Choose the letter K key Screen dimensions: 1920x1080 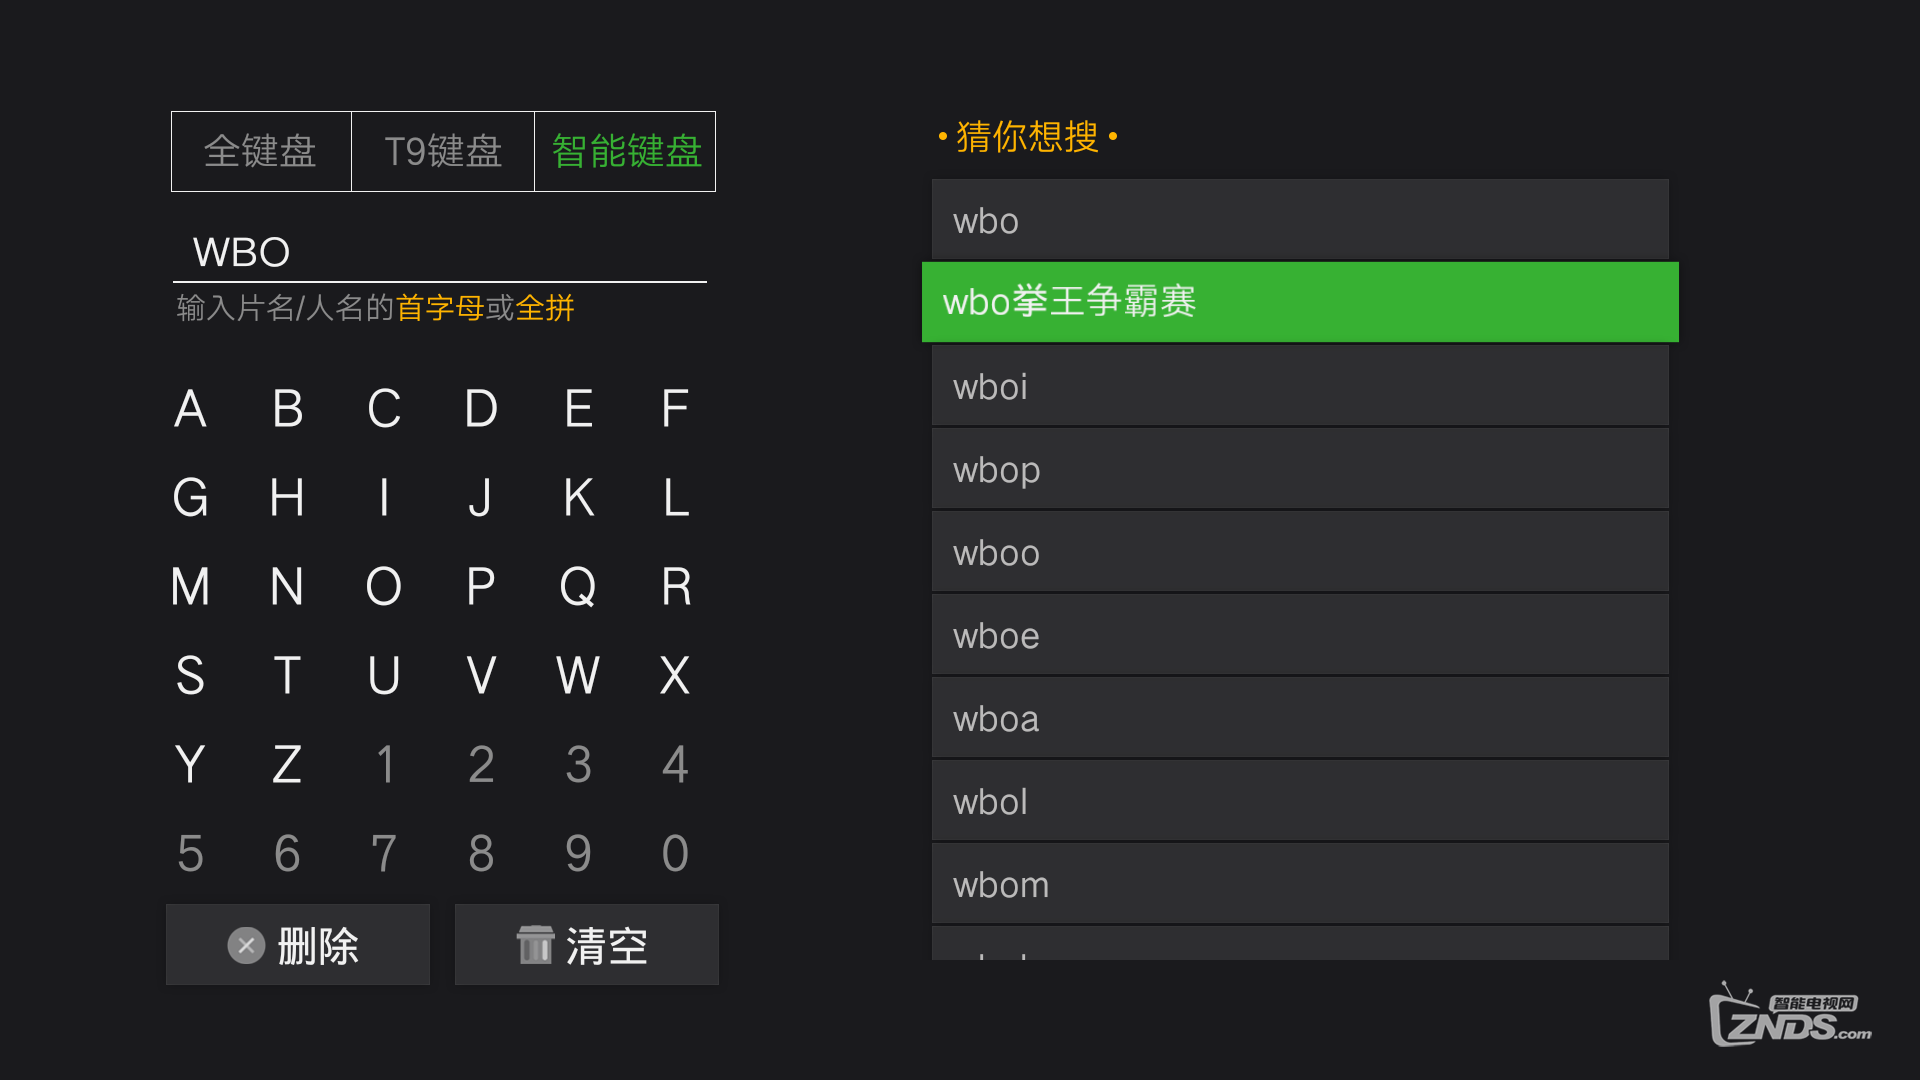coord(578,498)
